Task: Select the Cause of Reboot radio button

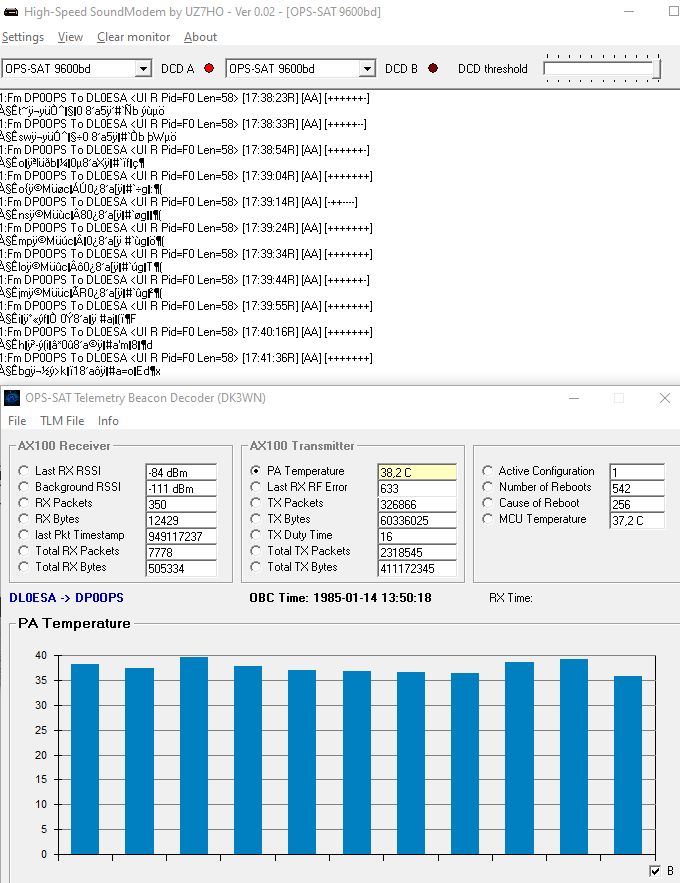Action: 487,502
